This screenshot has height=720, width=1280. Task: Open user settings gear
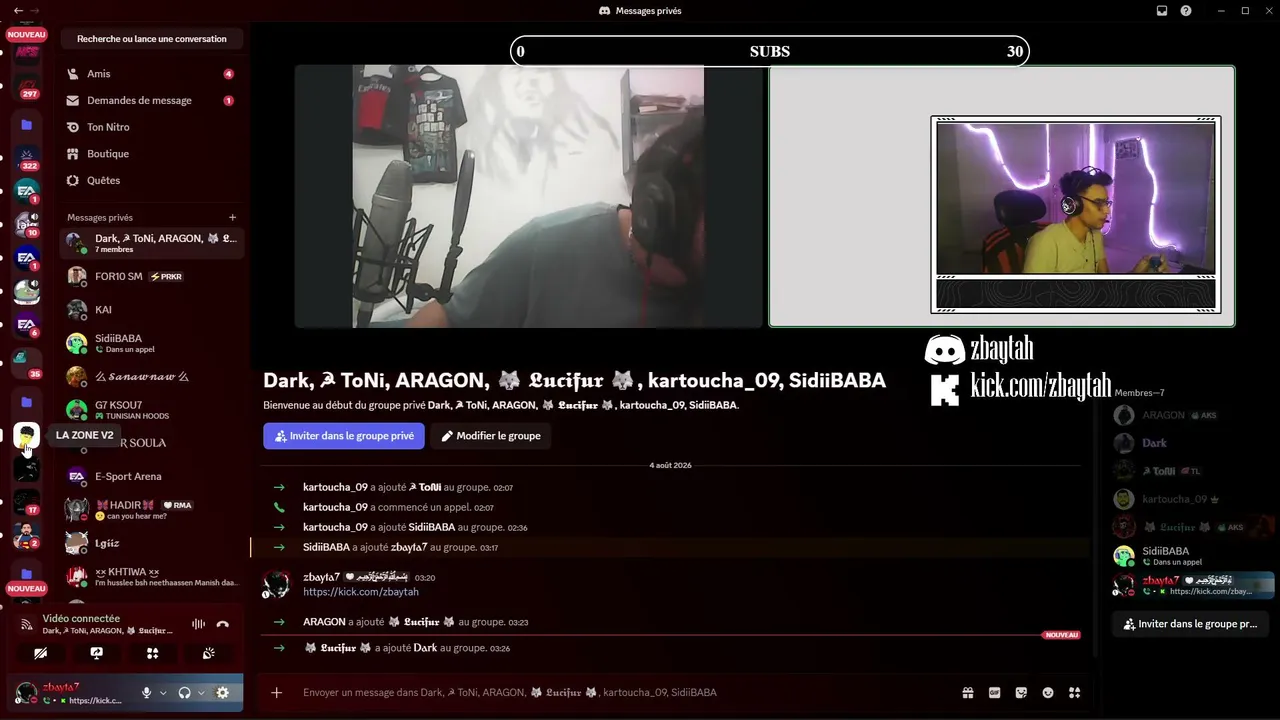pyautogui.click(x=222, y=692)
